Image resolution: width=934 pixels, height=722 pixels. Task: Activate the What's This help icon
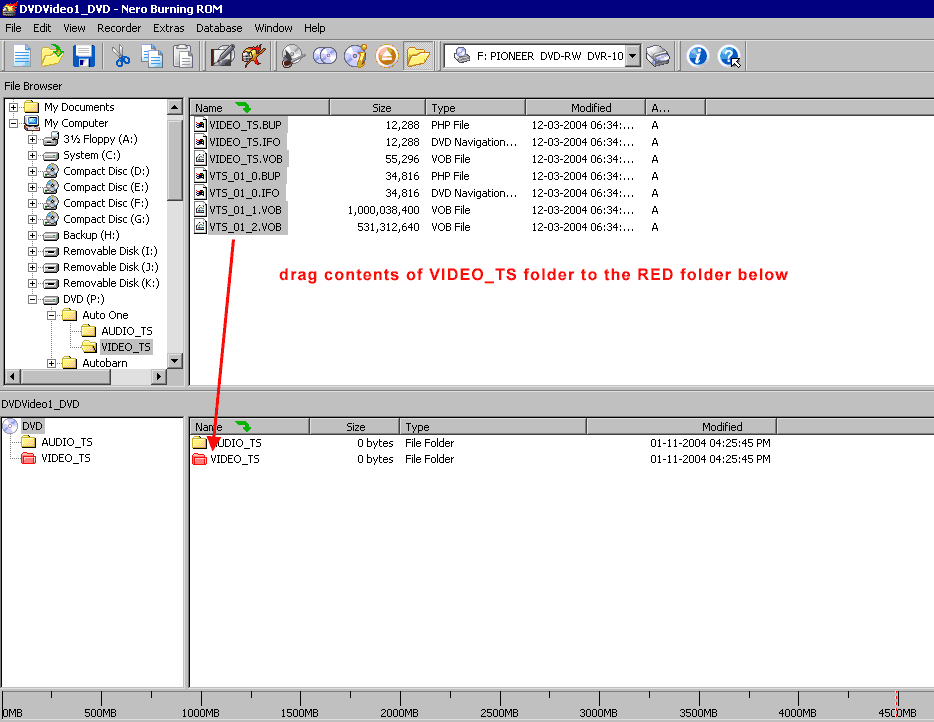729,56
